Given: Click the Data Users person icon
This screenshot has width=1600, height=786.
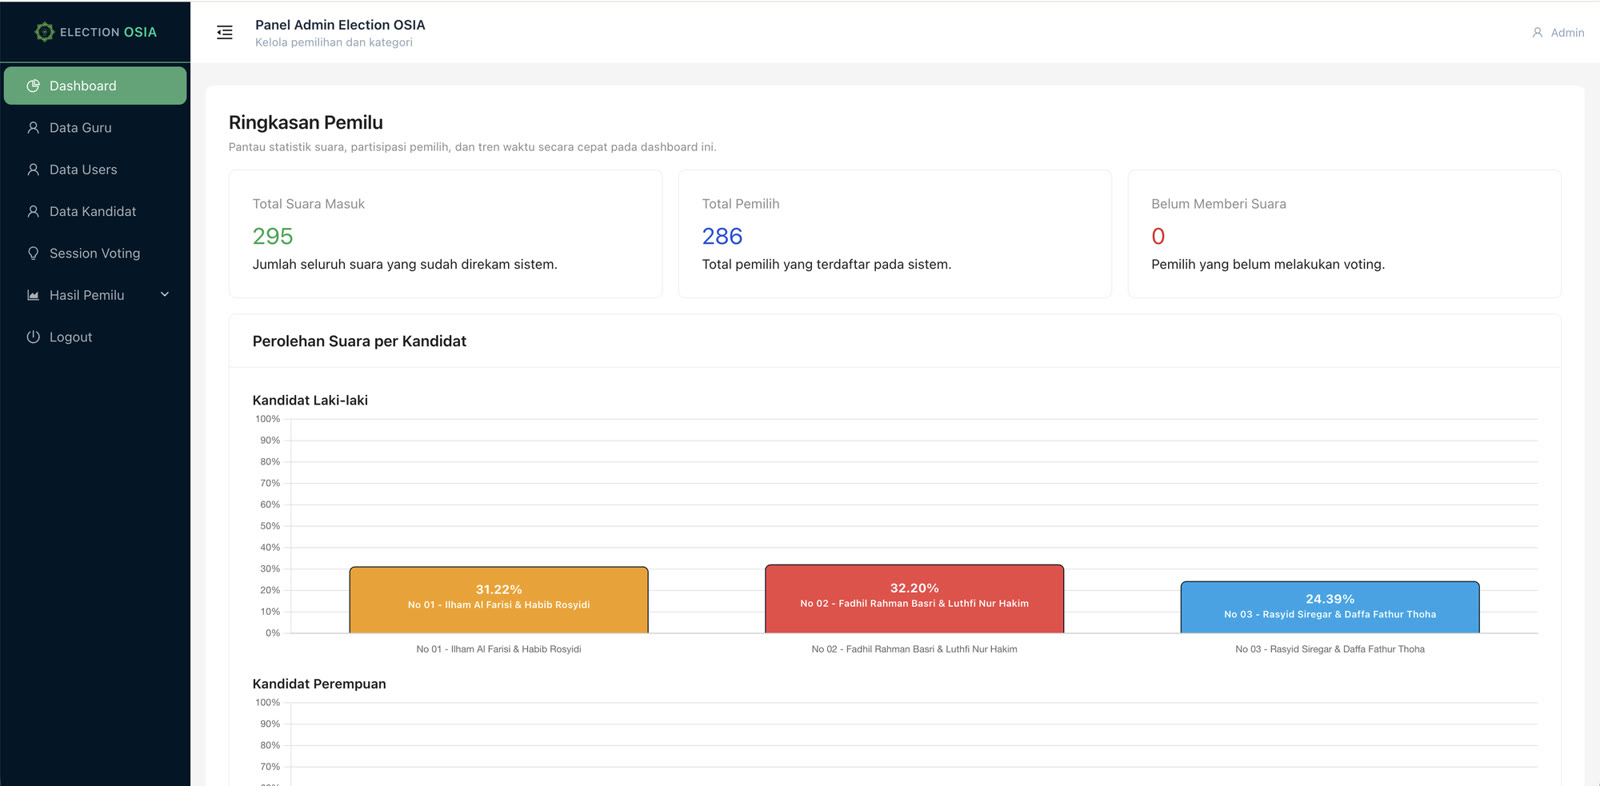Looking at the screenshot, I should (x=33, y=170).
